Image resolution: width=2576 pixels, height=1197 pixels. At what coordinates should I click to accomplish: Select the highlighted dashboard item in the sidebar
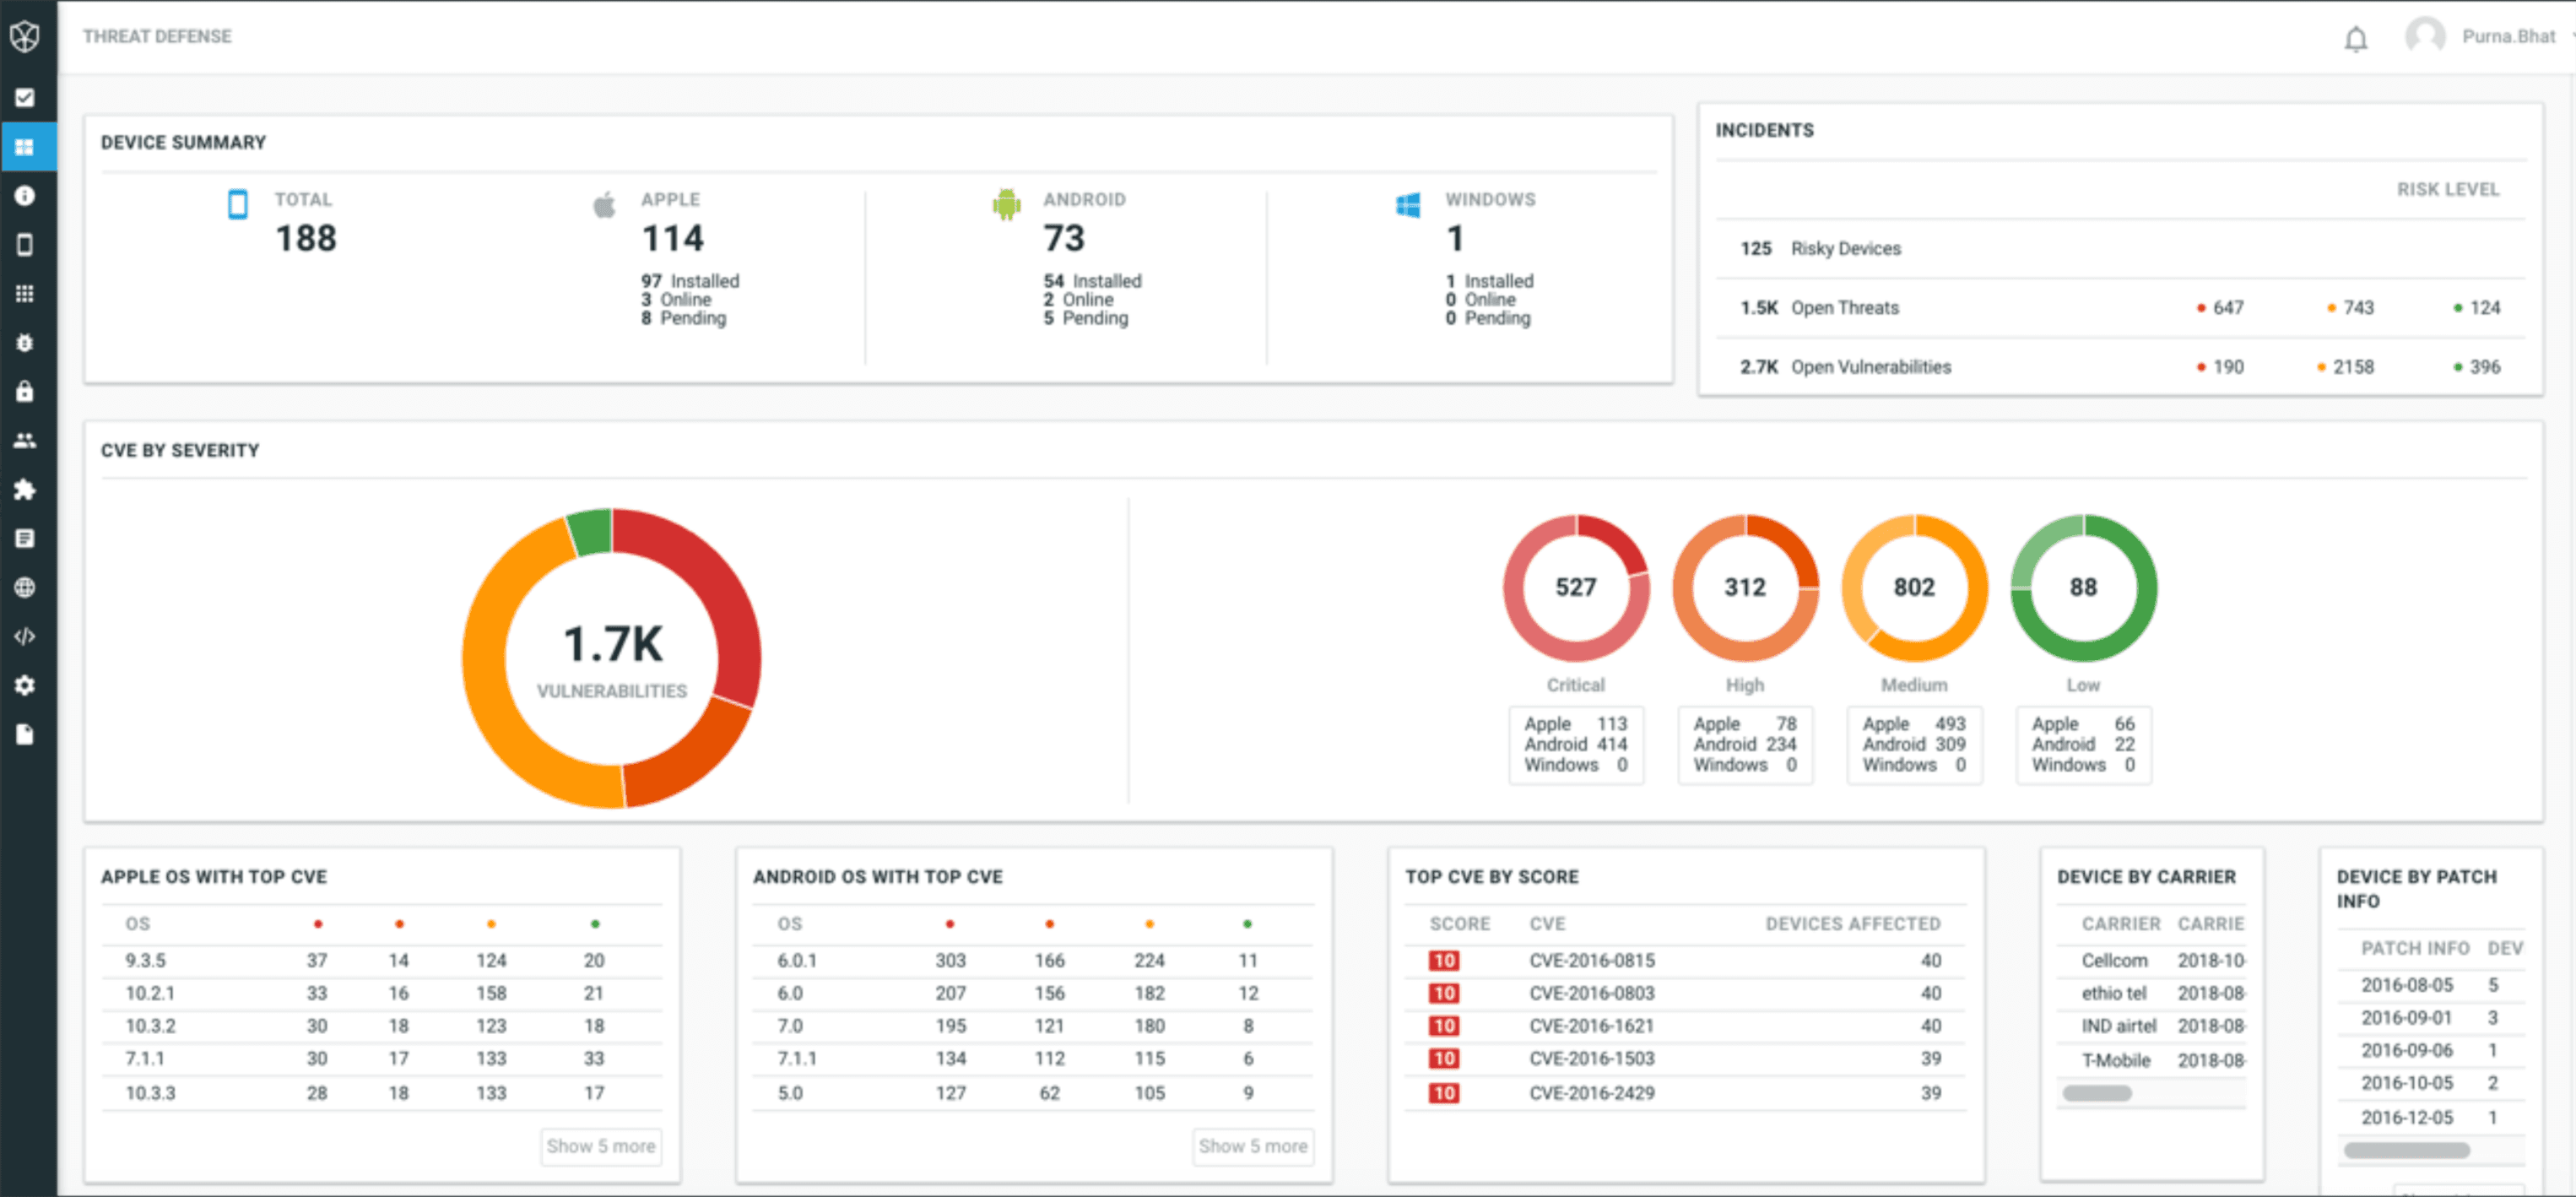click(x=26, y=146)
